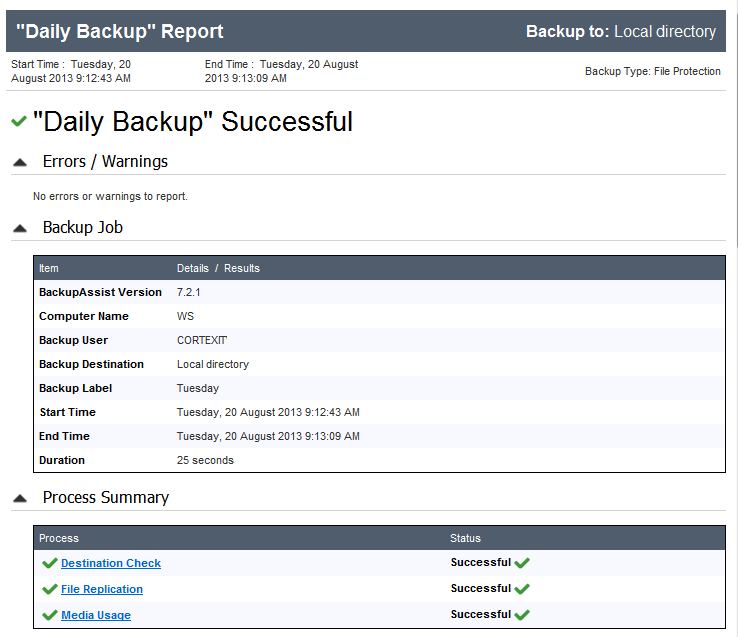The image size is (738, 637).
Task: Click the Successful status text for Destination Check
Action: (x=481, y=563)
